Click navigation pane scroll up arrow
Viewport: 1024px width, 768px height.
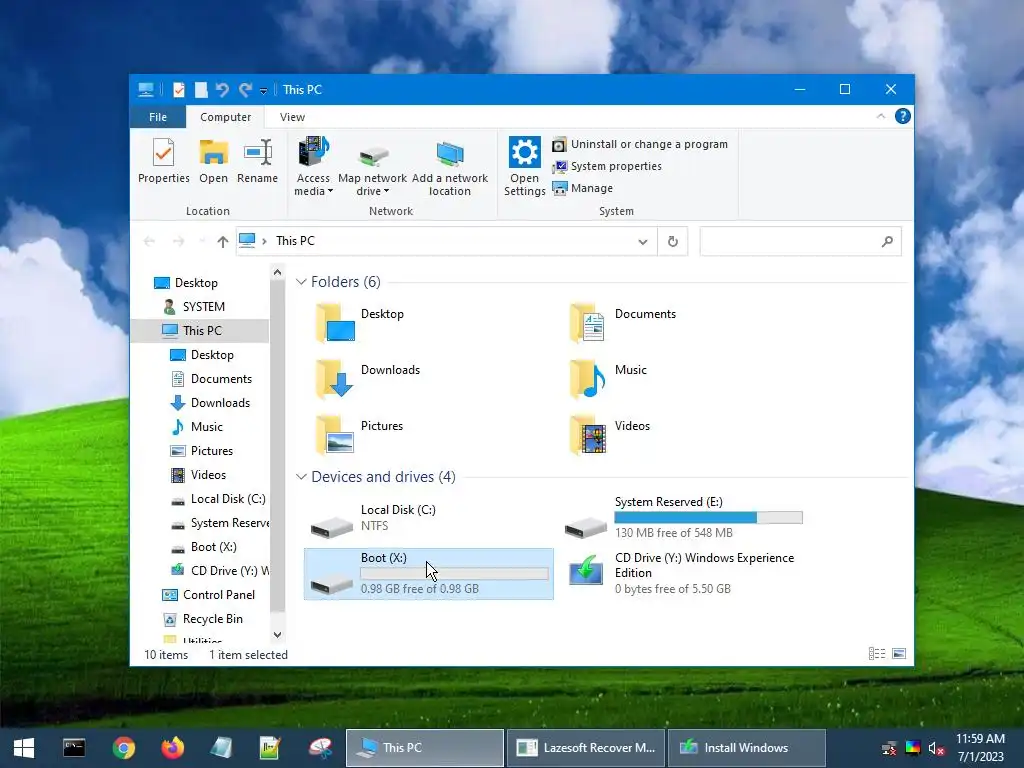pos(278,272)
